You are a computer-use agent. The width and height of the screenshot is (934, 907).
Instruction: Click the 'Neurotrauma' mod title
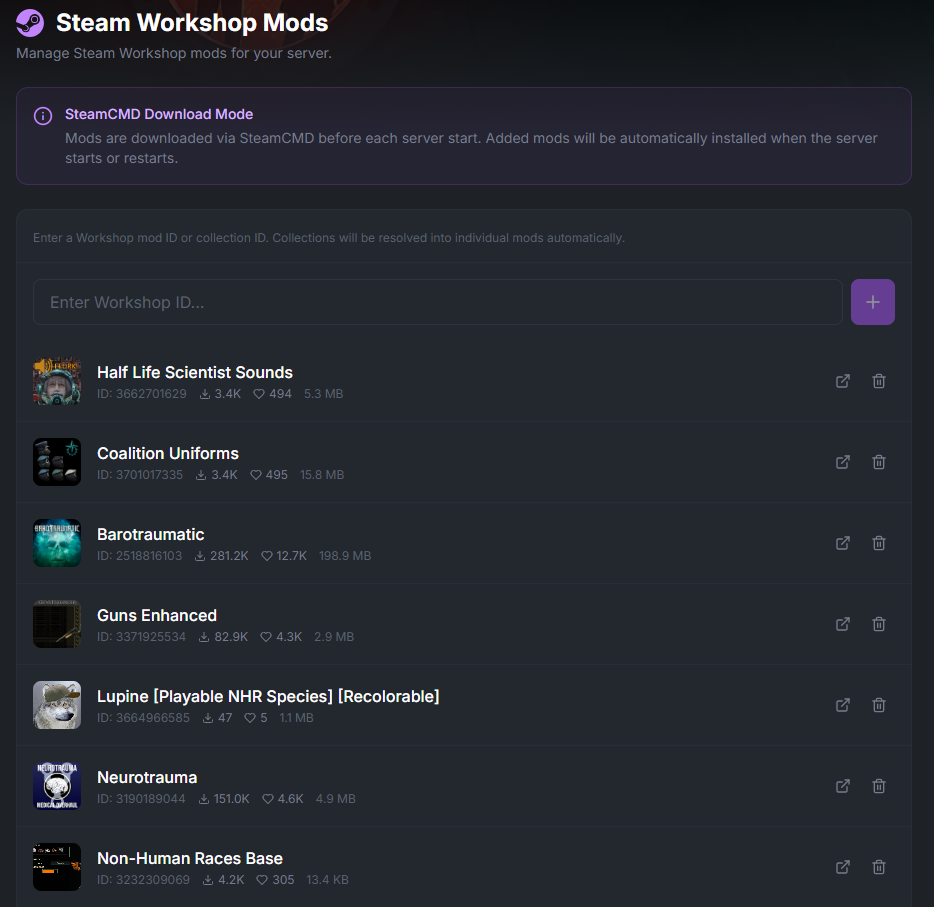[147, 777]
